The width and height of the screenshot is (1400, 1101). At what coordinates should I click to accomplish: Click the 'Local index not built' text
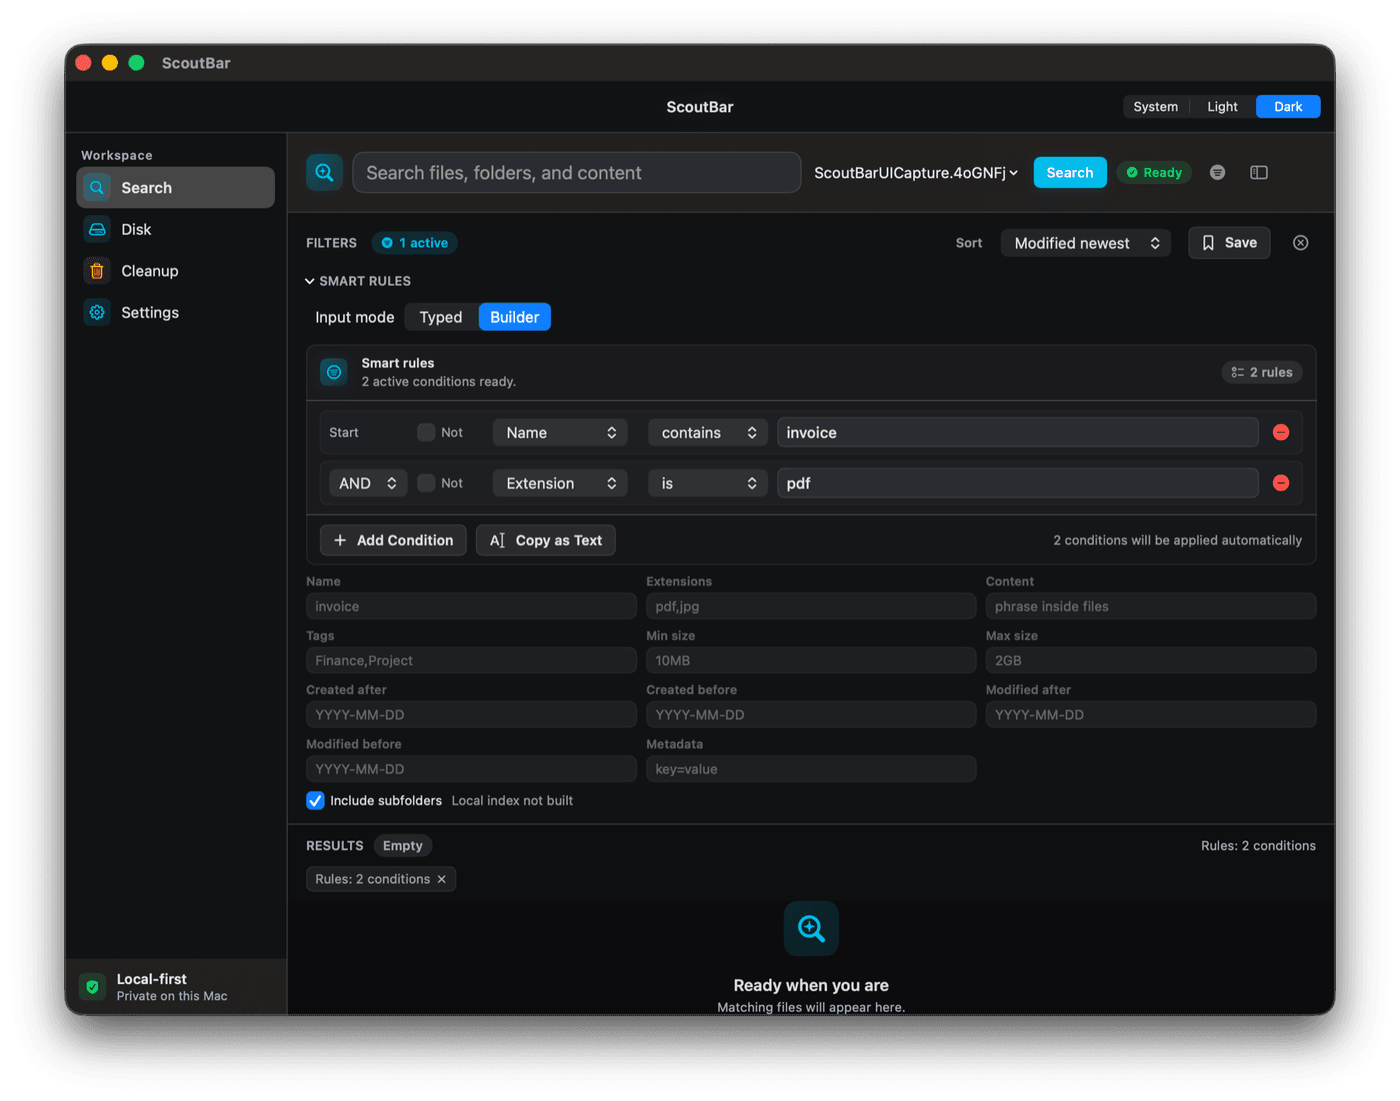(x=512, y=800)
